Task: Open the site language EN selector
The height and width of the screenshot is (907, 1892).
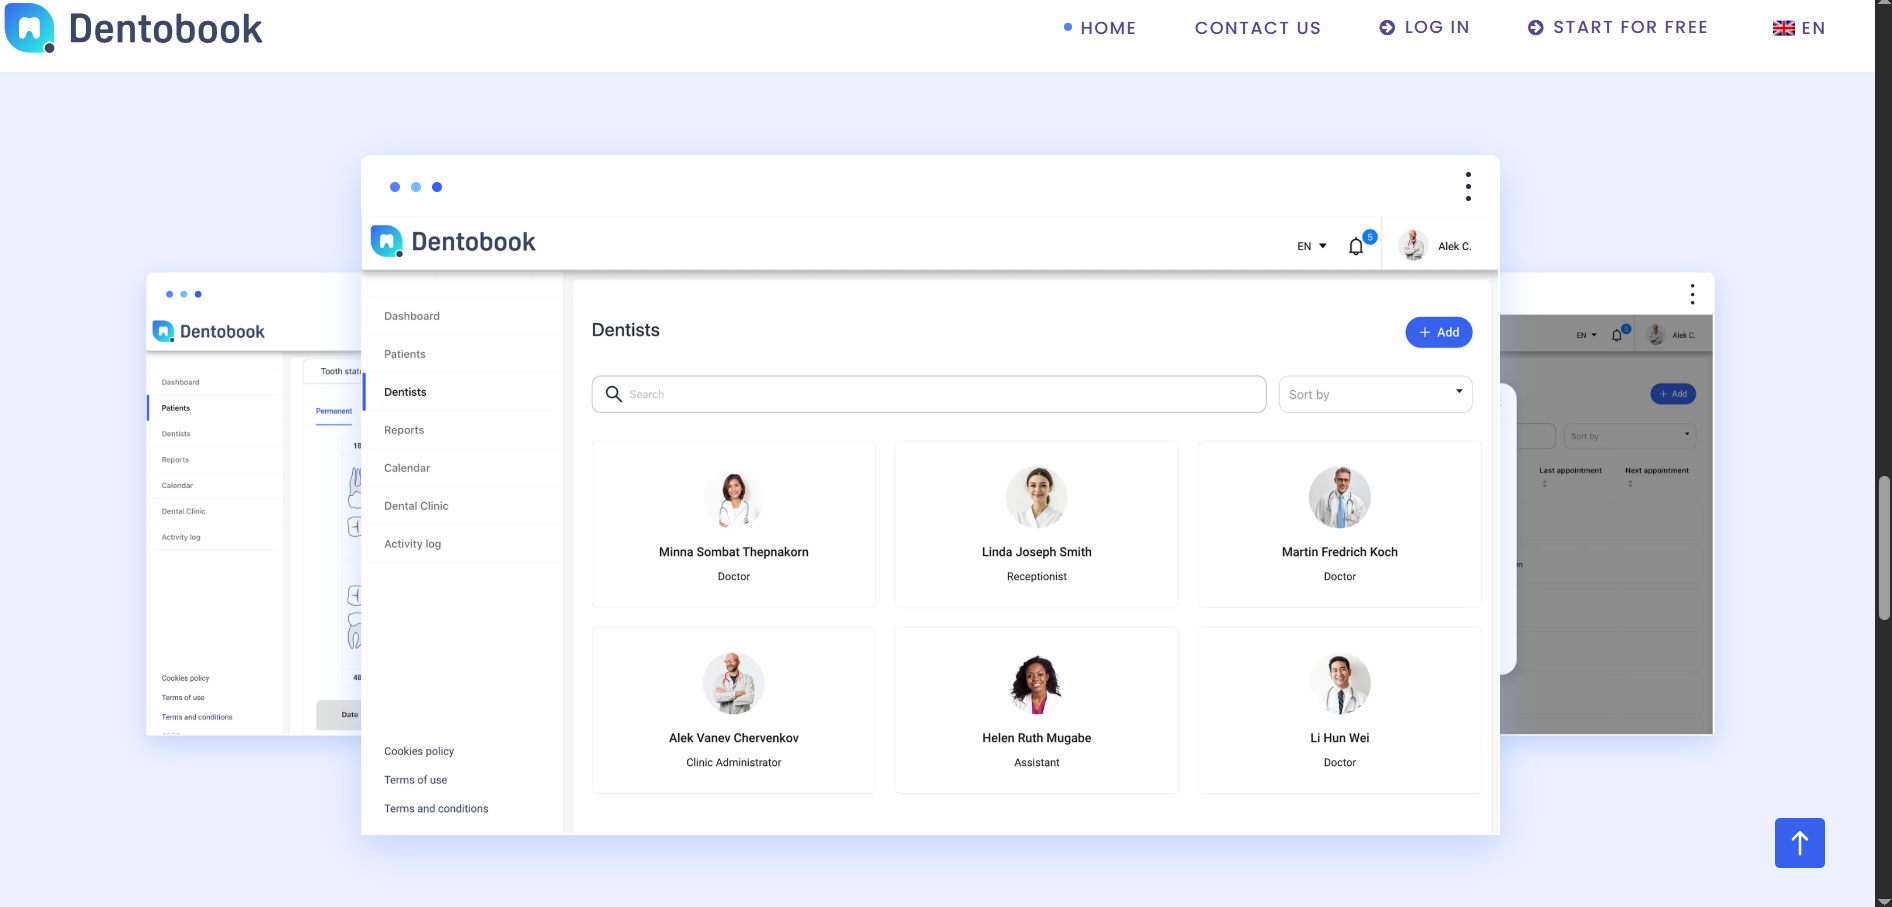Action: 1799,28
